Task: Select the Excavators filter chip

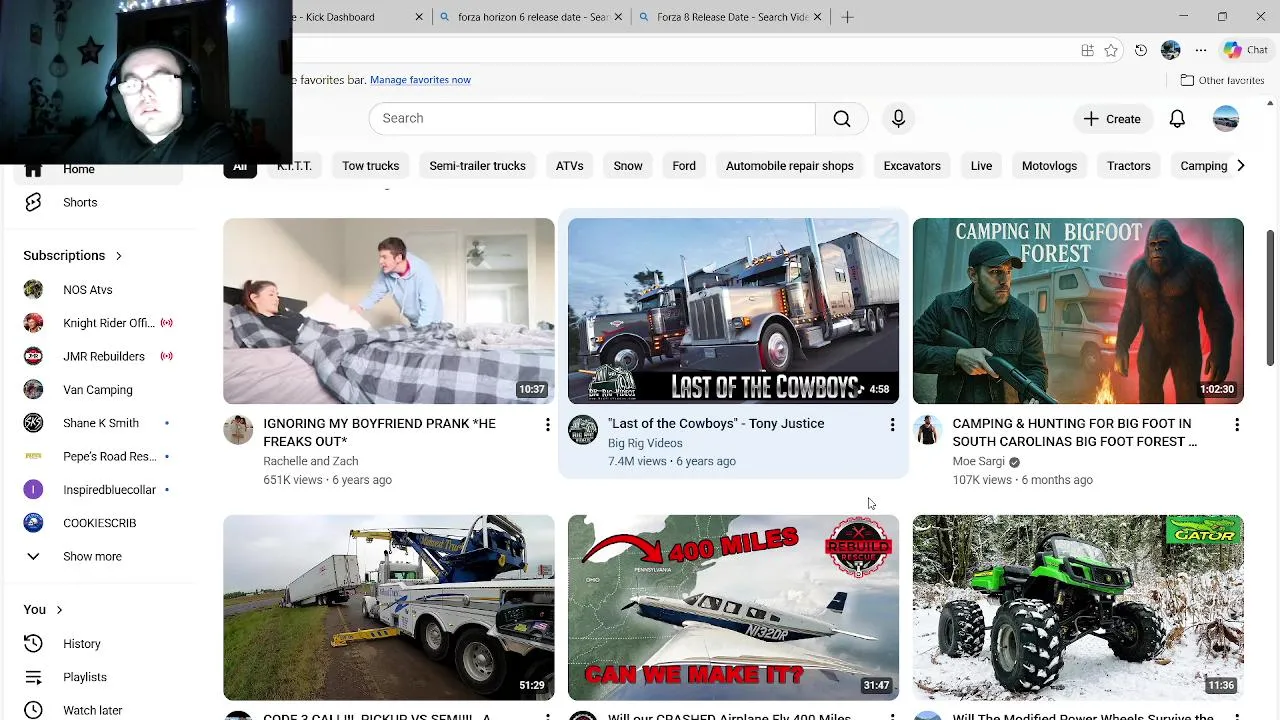Action: 912,166
